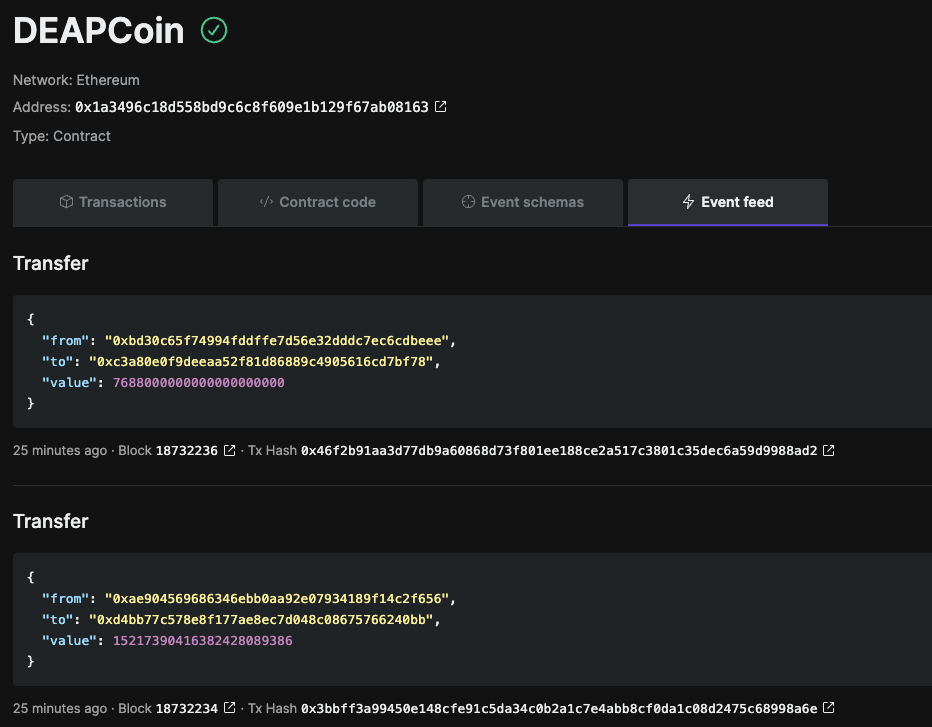The image size is (932, 727).
Task: Click from address 0xbd30c65f74994fddffe7...
Action: (277, 341)
